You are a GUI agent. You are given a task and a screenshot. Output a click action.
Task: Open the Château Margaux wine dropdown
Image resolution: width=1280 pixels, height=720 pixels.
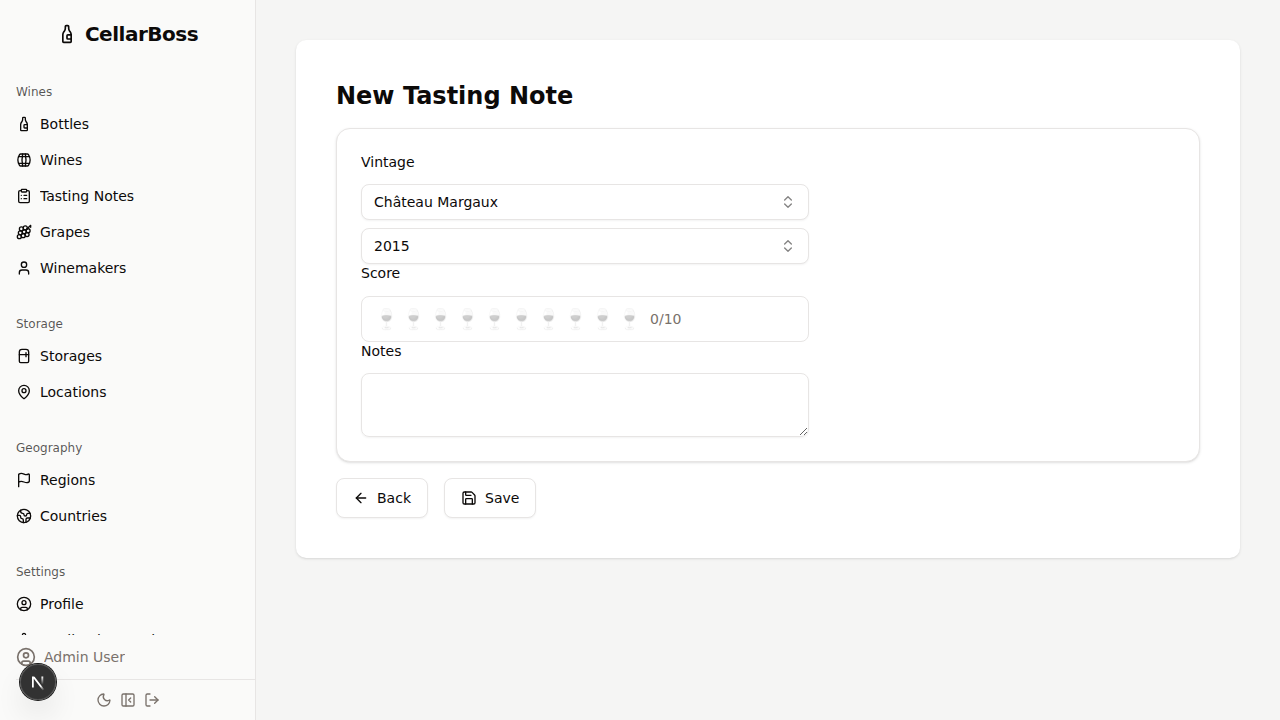584,202
